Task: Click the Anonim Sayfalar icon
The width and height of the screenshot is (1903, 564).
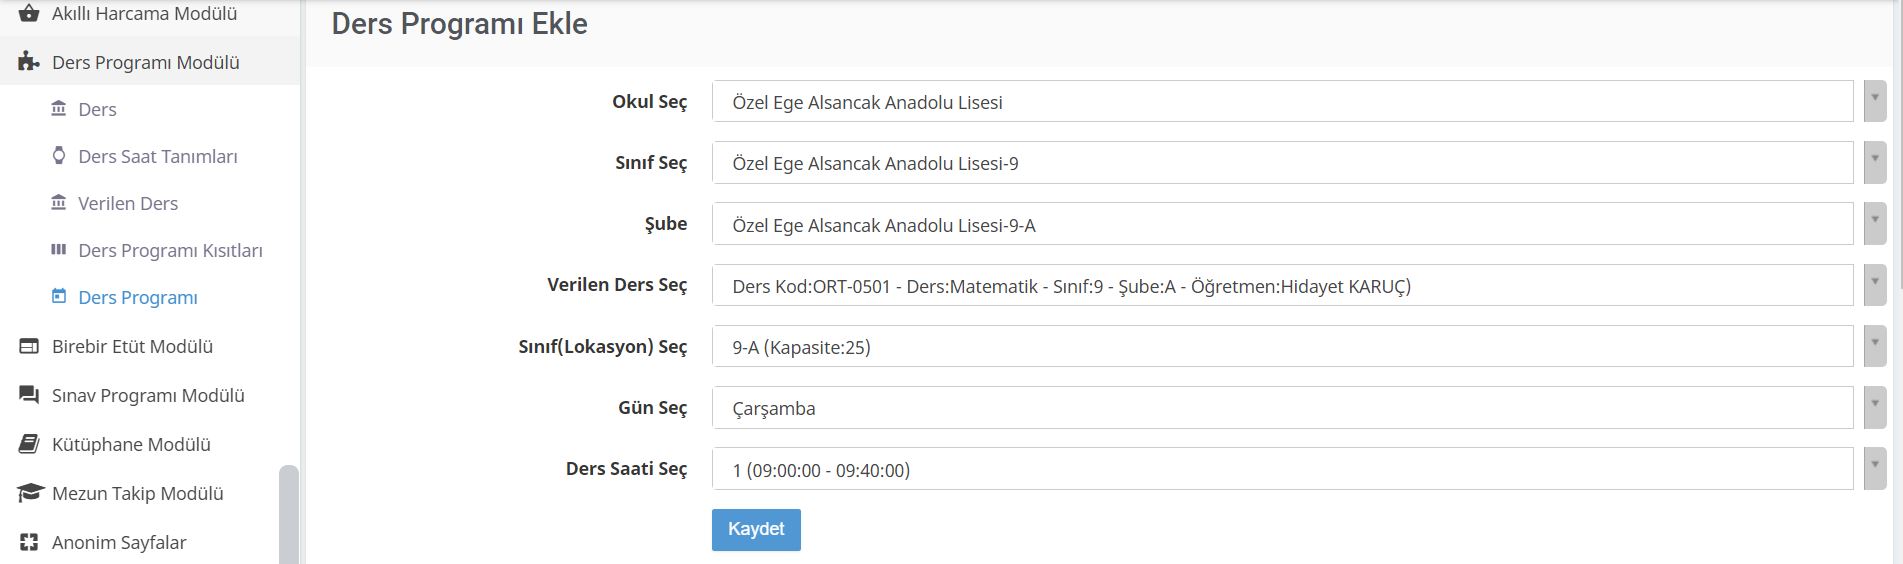Action: [x=29, y=542]
